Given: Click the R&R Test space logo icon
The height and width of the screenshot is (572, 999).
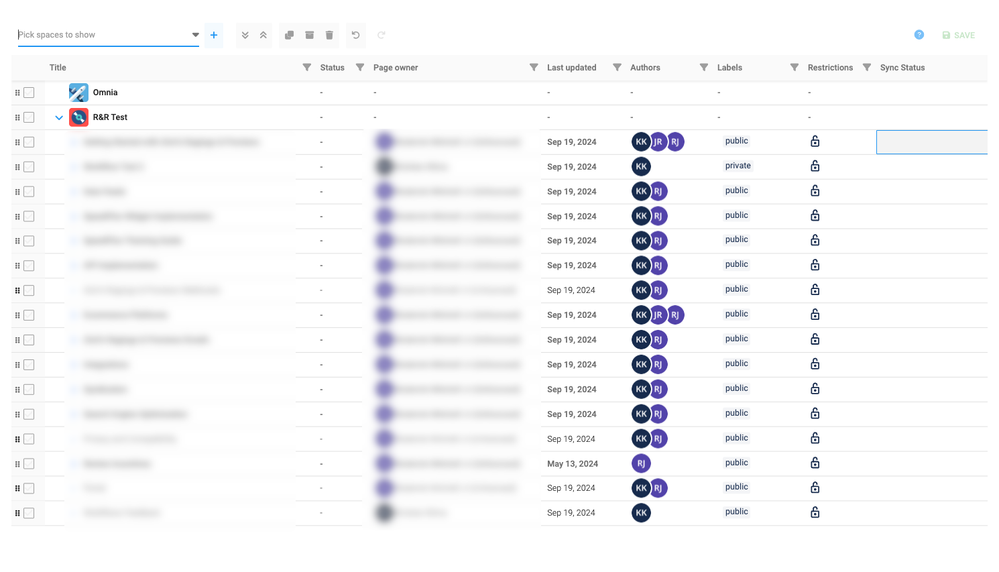Looking at the screenshot, I should (x=78, y=117).
